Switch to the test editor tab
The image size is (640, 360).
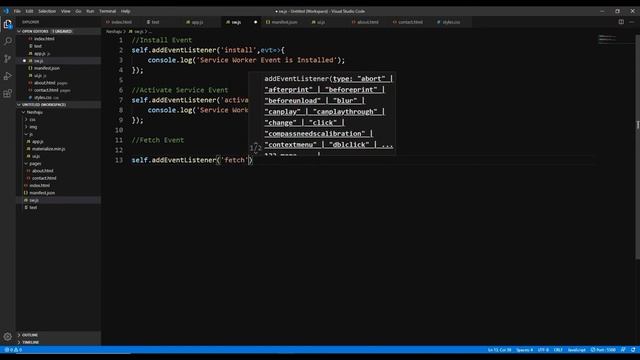pos(156,22)
